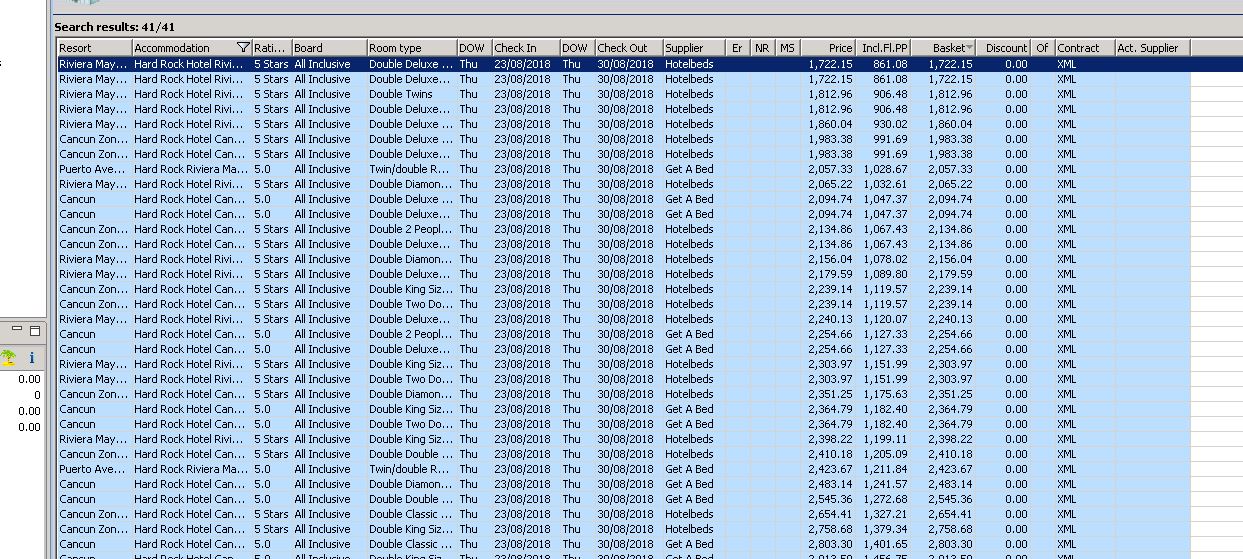Sort by the Supplier column header
Image resolution: width=1243 pixels, height=559 pixels.
[694, 47]
